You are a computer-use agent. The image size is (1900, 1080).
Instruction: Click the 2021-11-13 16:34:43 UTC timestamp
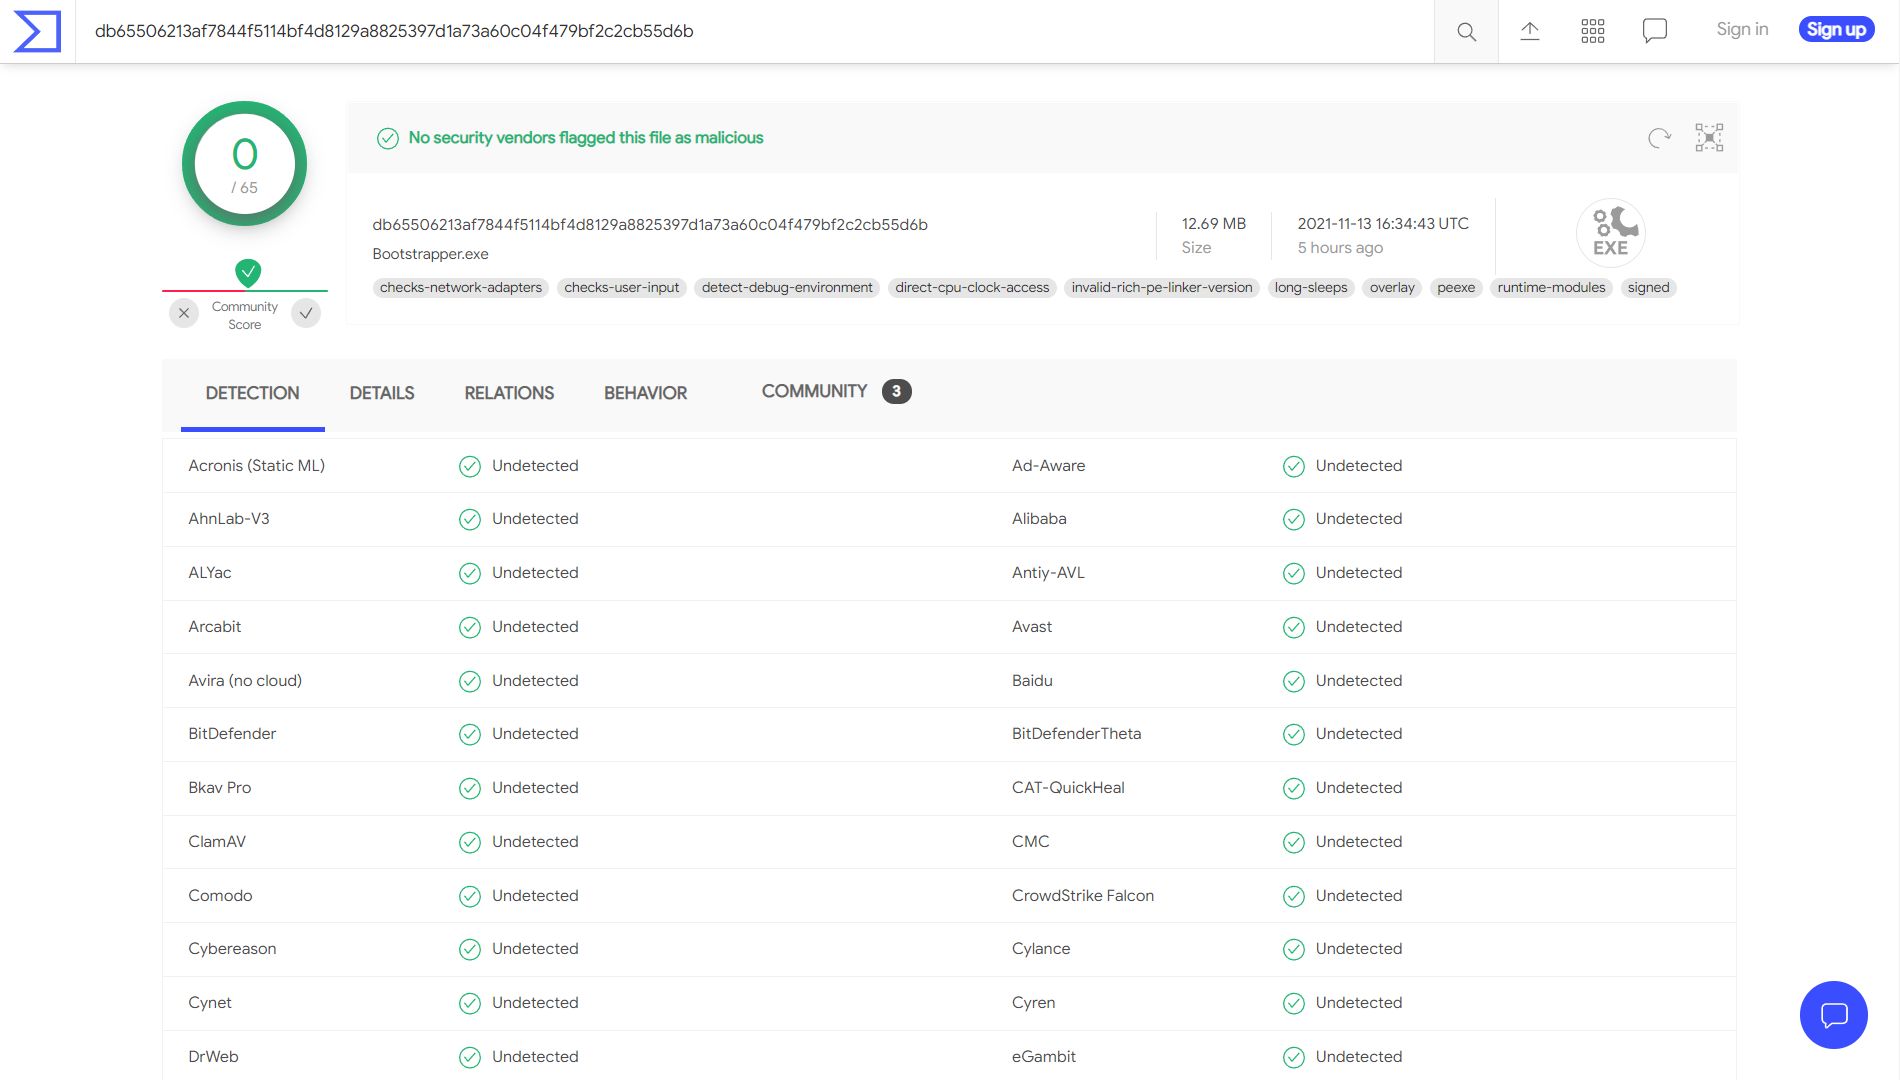click(x=1383, y=224)
